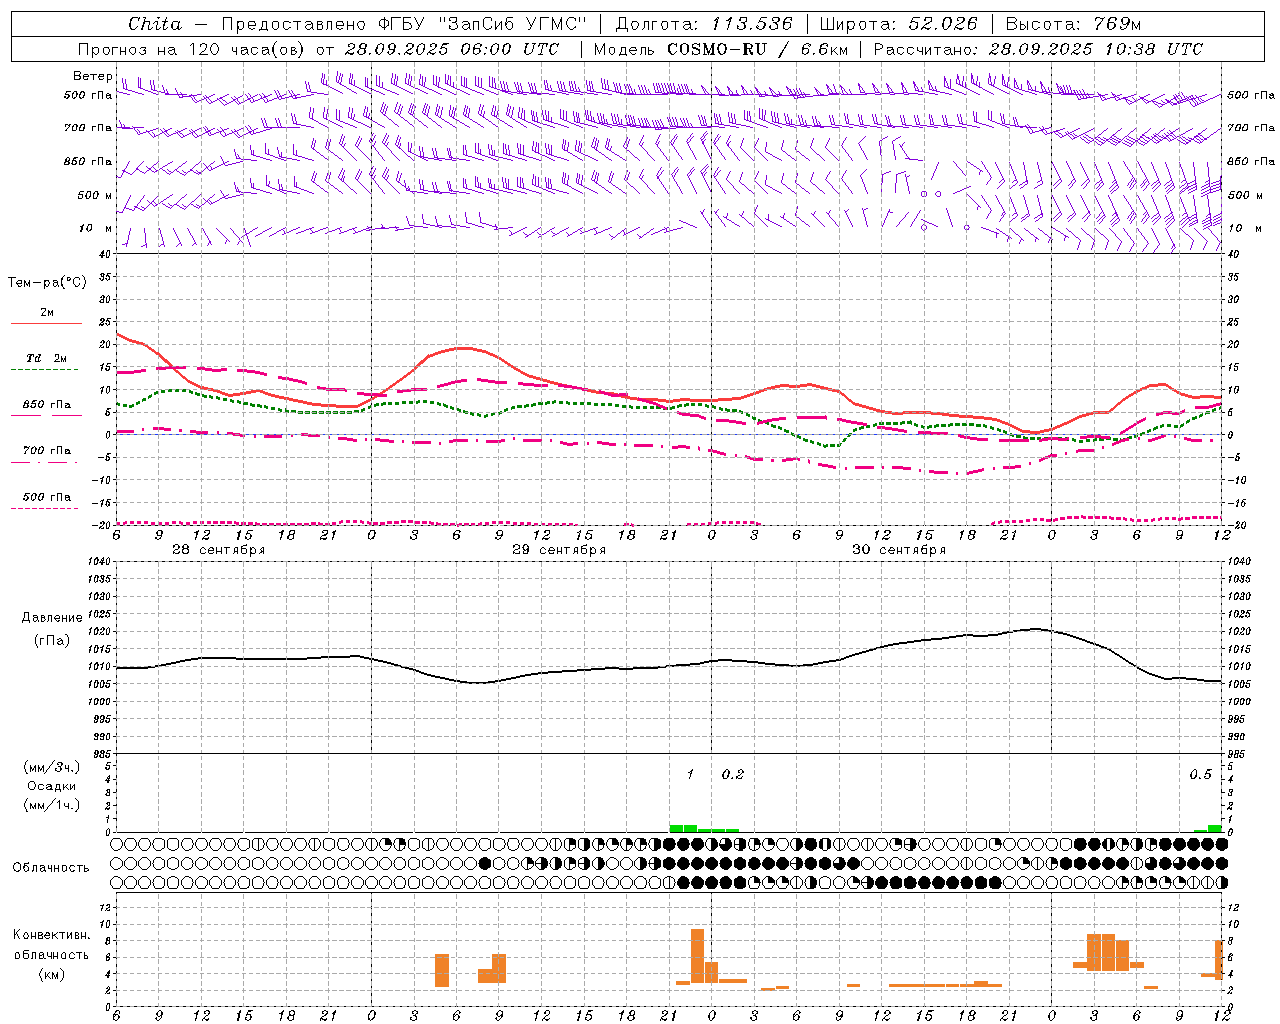This screenshot has width=1280, height=1024.
Task: Click the "(км)" convective height unit label
Action: 51,974
